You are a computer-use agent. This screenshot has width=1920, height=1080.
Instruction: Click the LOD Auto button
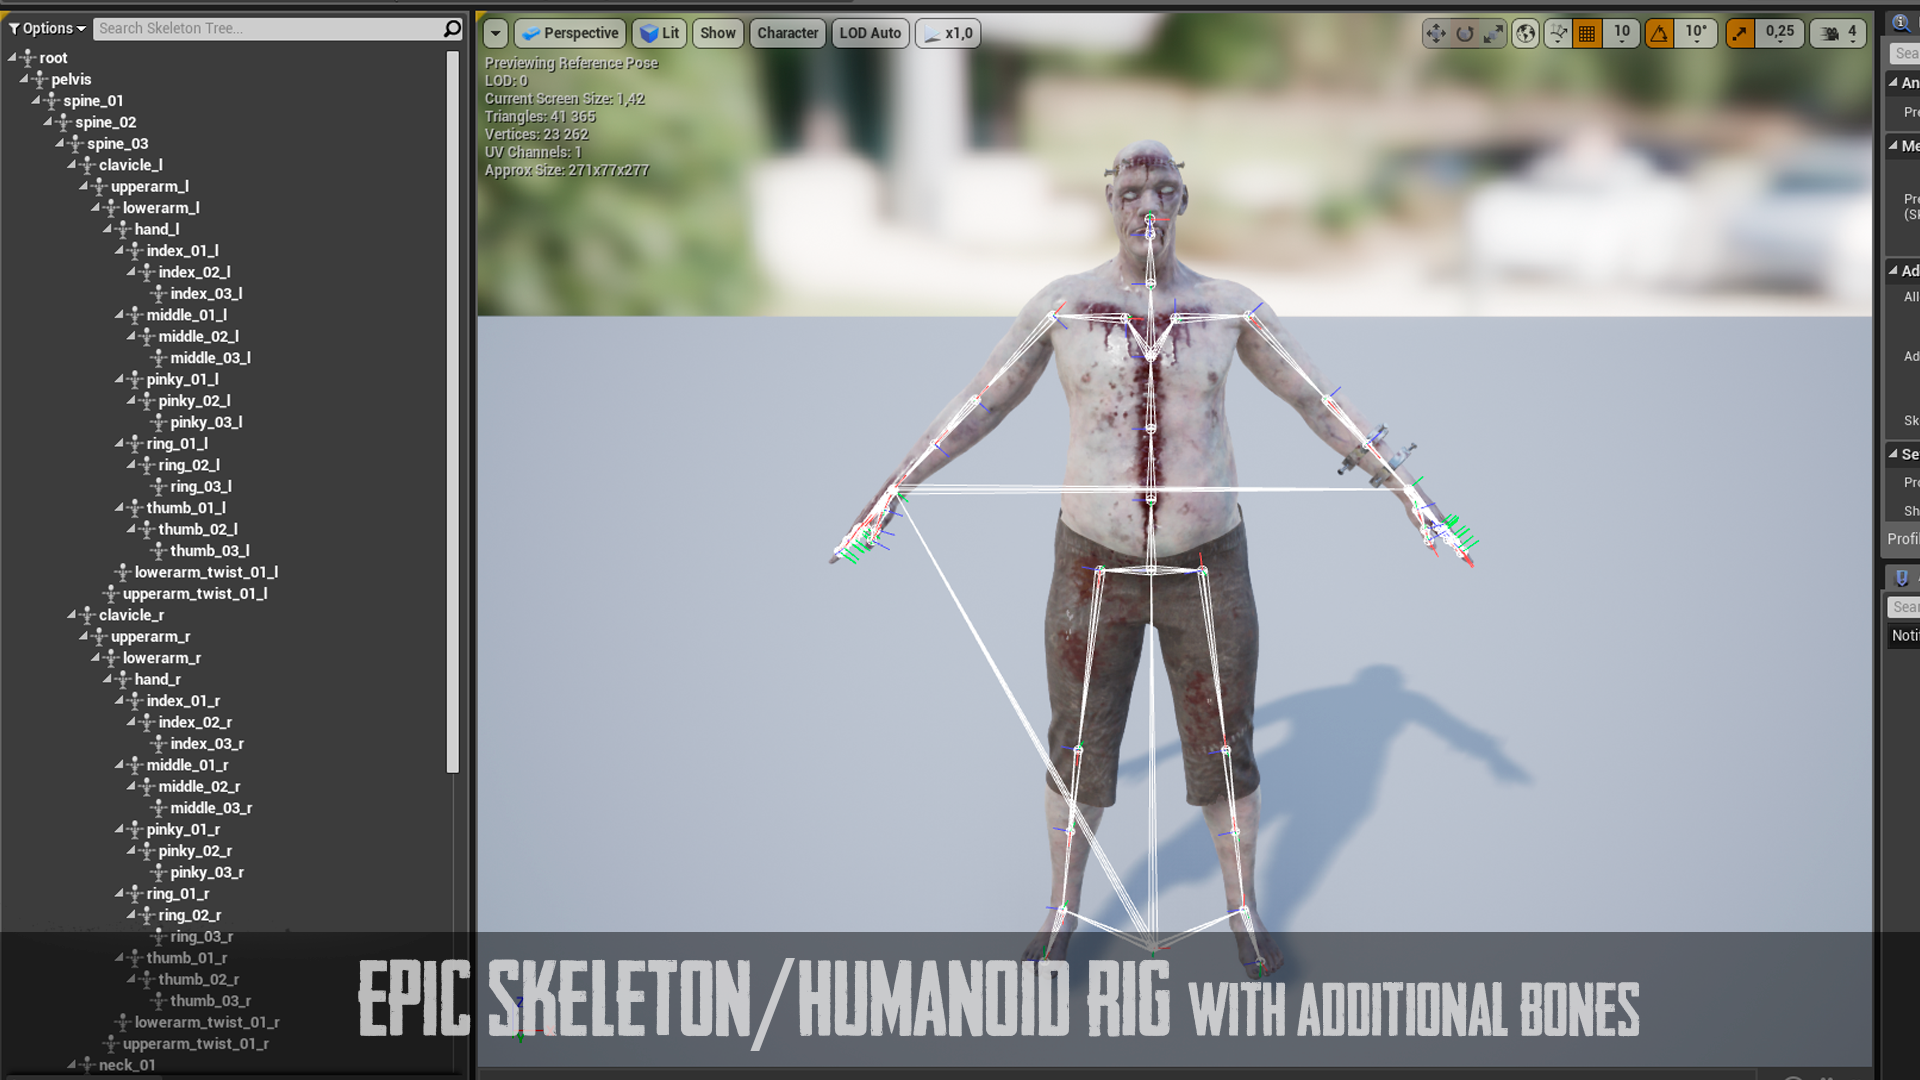pos(869,33)
